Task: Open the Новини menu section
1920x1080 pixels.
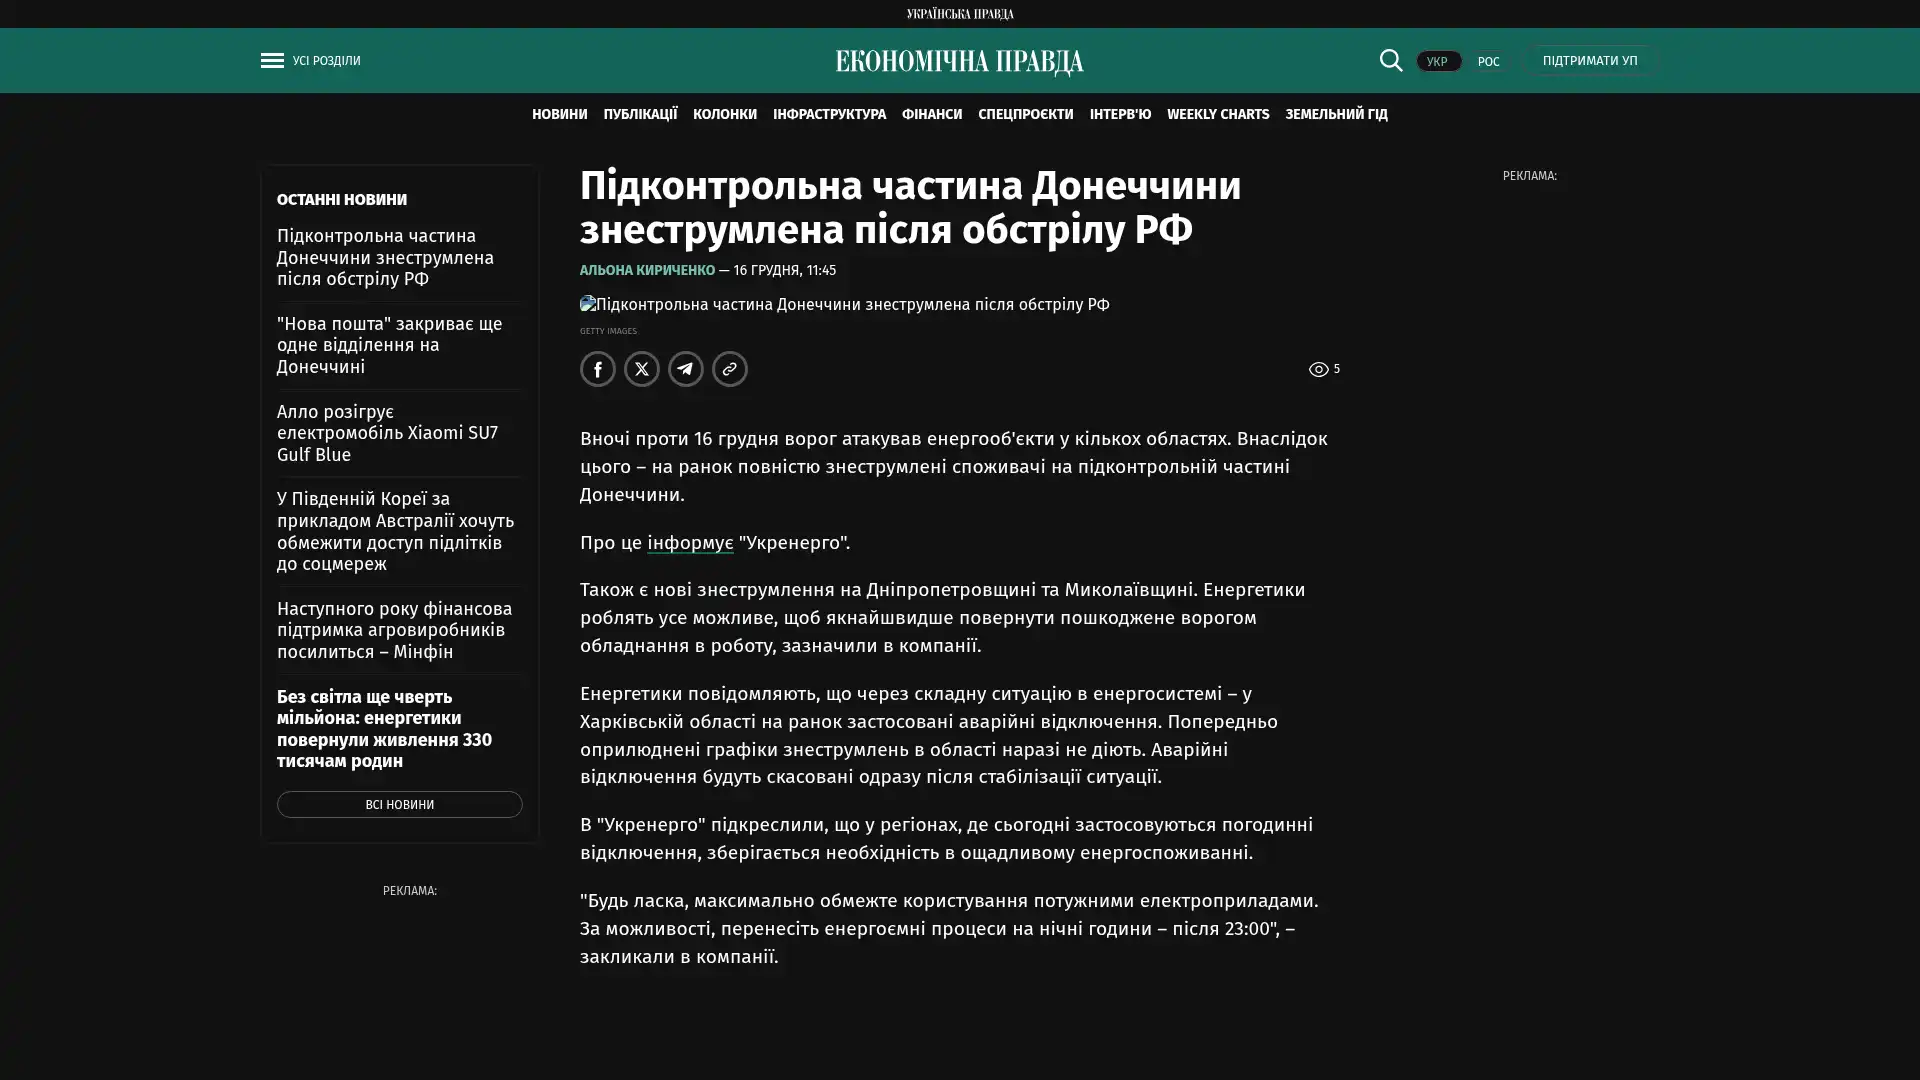Action: (559, 114)
